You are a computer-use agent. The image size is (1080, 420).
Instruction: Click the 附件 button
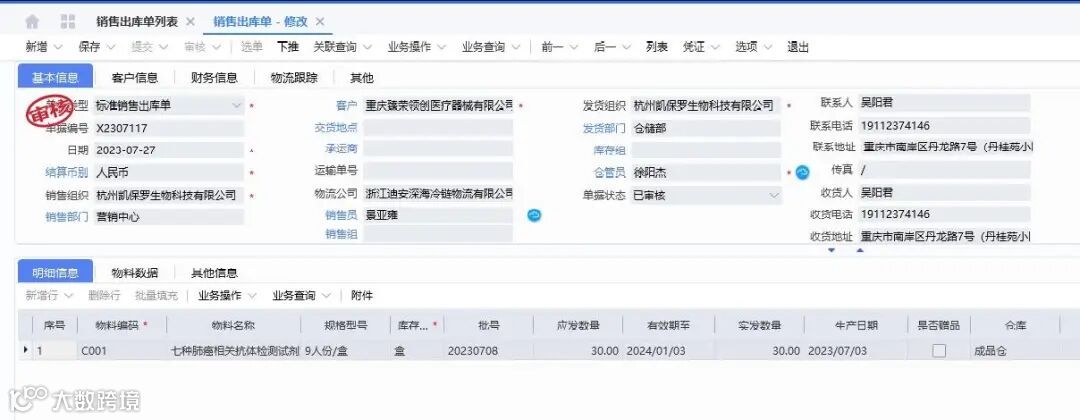[362, 295]
